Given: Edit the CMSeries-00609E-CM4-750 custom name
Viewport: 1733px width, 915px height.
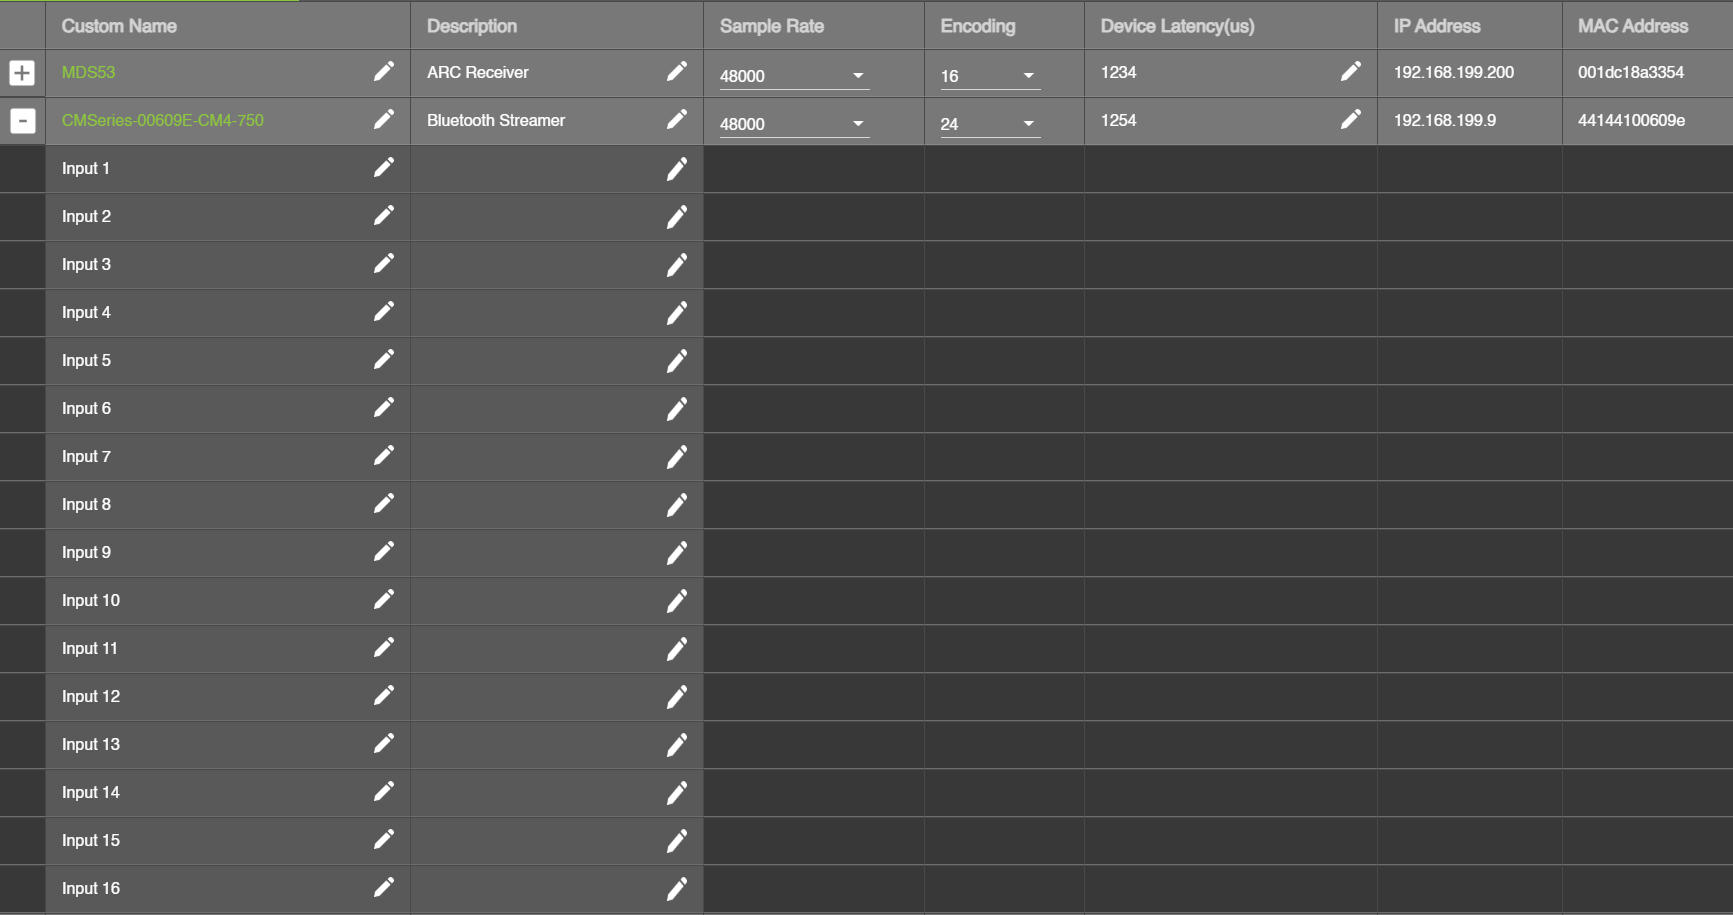Looking at the screenshot, I should pos(384,119).
